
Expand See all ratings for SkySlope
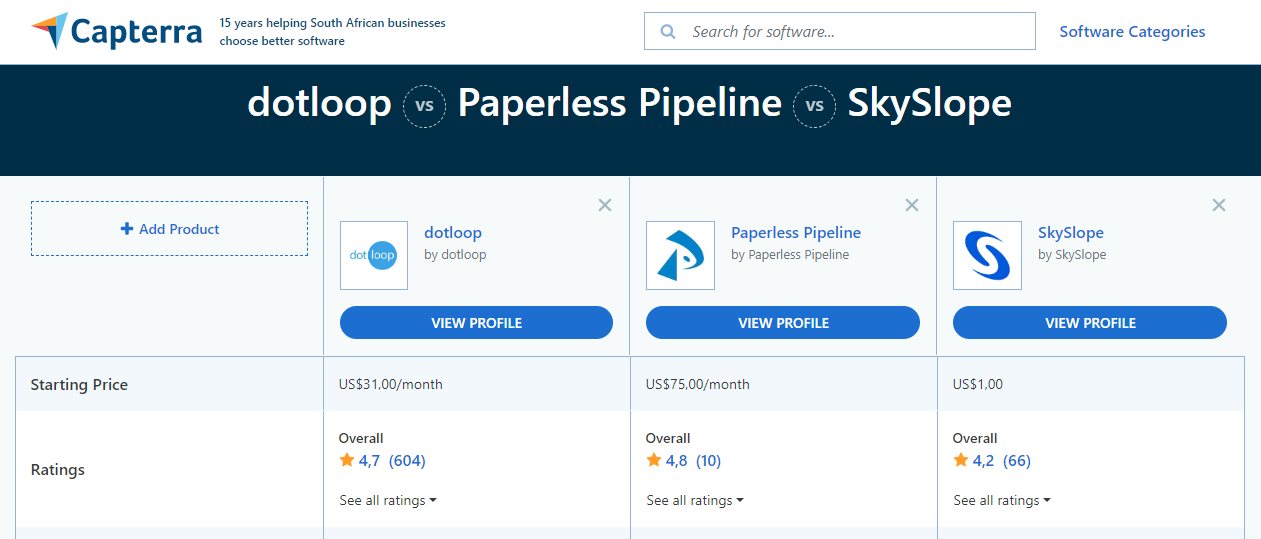click(1002, 500)
